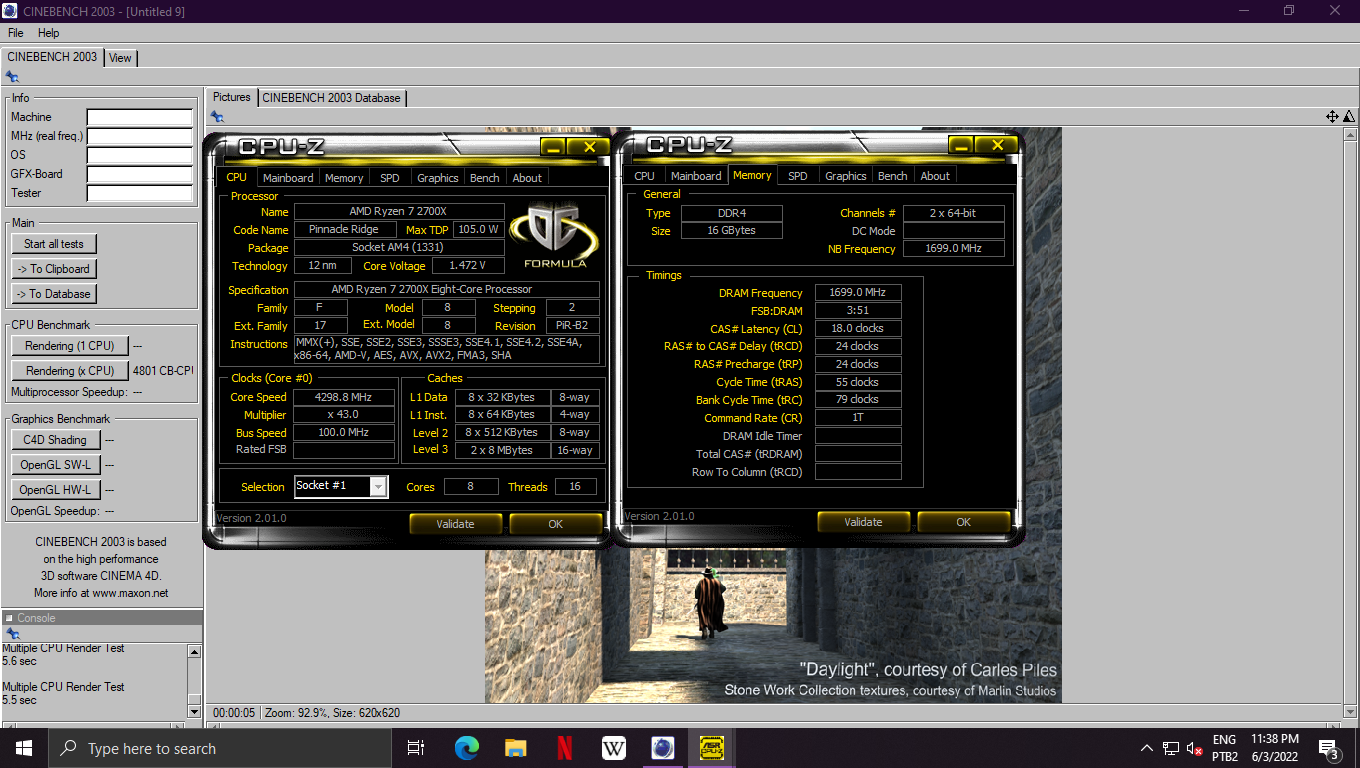Click the Console scrollbar up arrow
The width and height of the screenshot is (1360, 768).
(195, 652)
